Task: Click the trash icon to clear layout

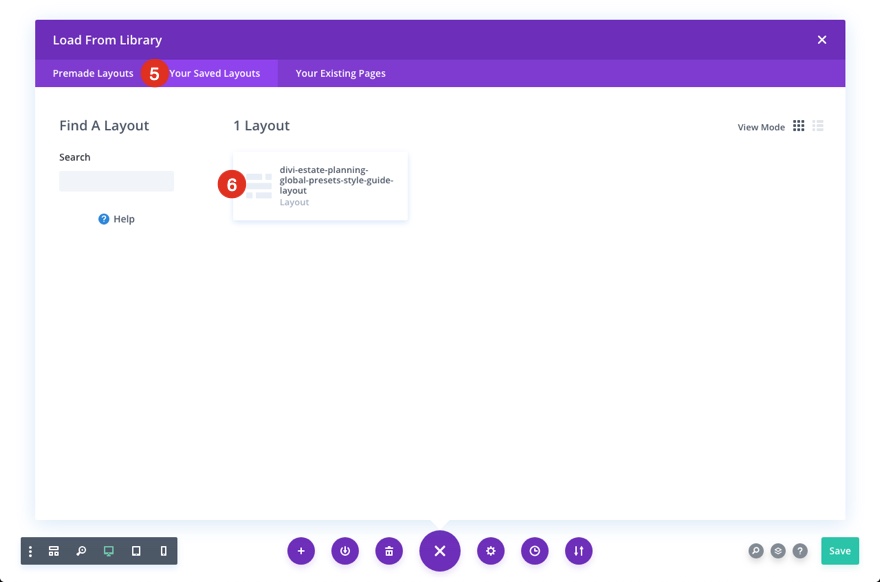Action: pyautogui.click(x=389, y=551)
